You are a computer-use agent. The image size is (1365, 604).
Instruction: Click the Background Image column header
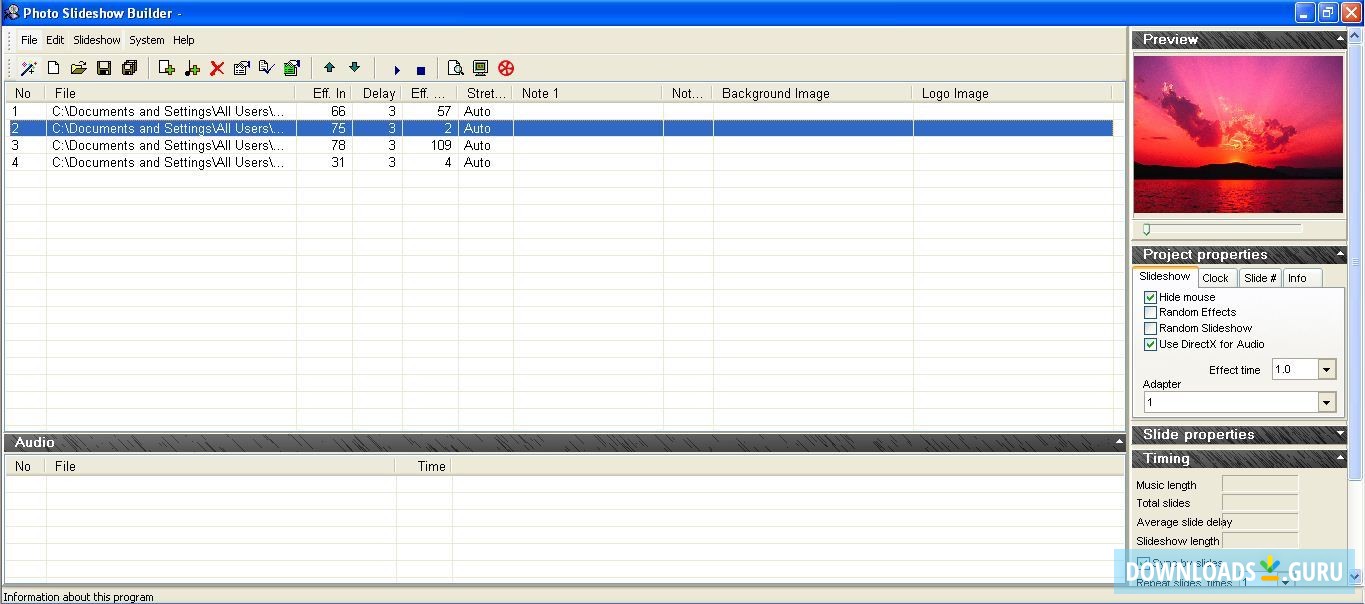click(x=813, y=93)
